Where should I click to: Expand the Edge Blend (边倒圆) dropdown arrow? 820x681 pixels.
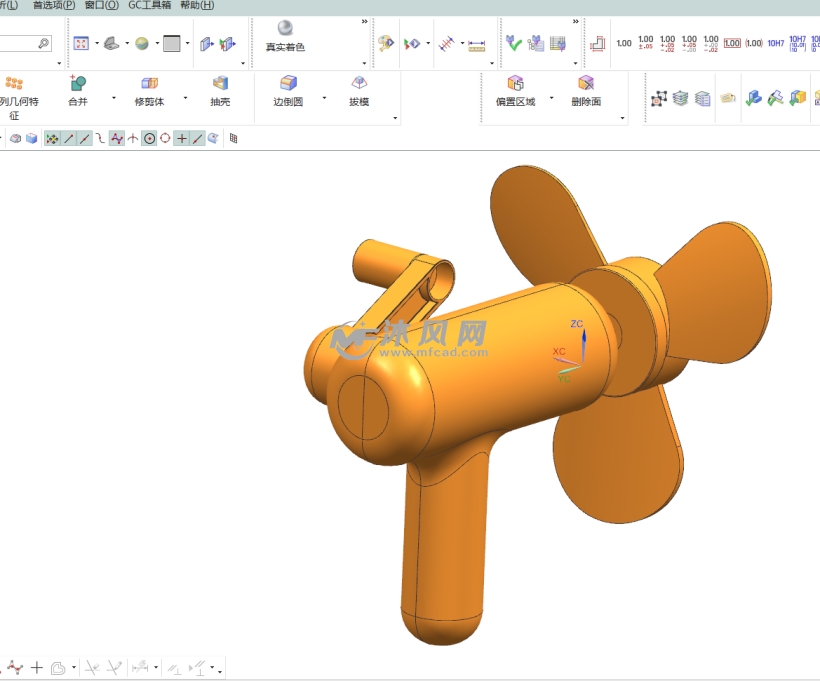click(324, 99)
